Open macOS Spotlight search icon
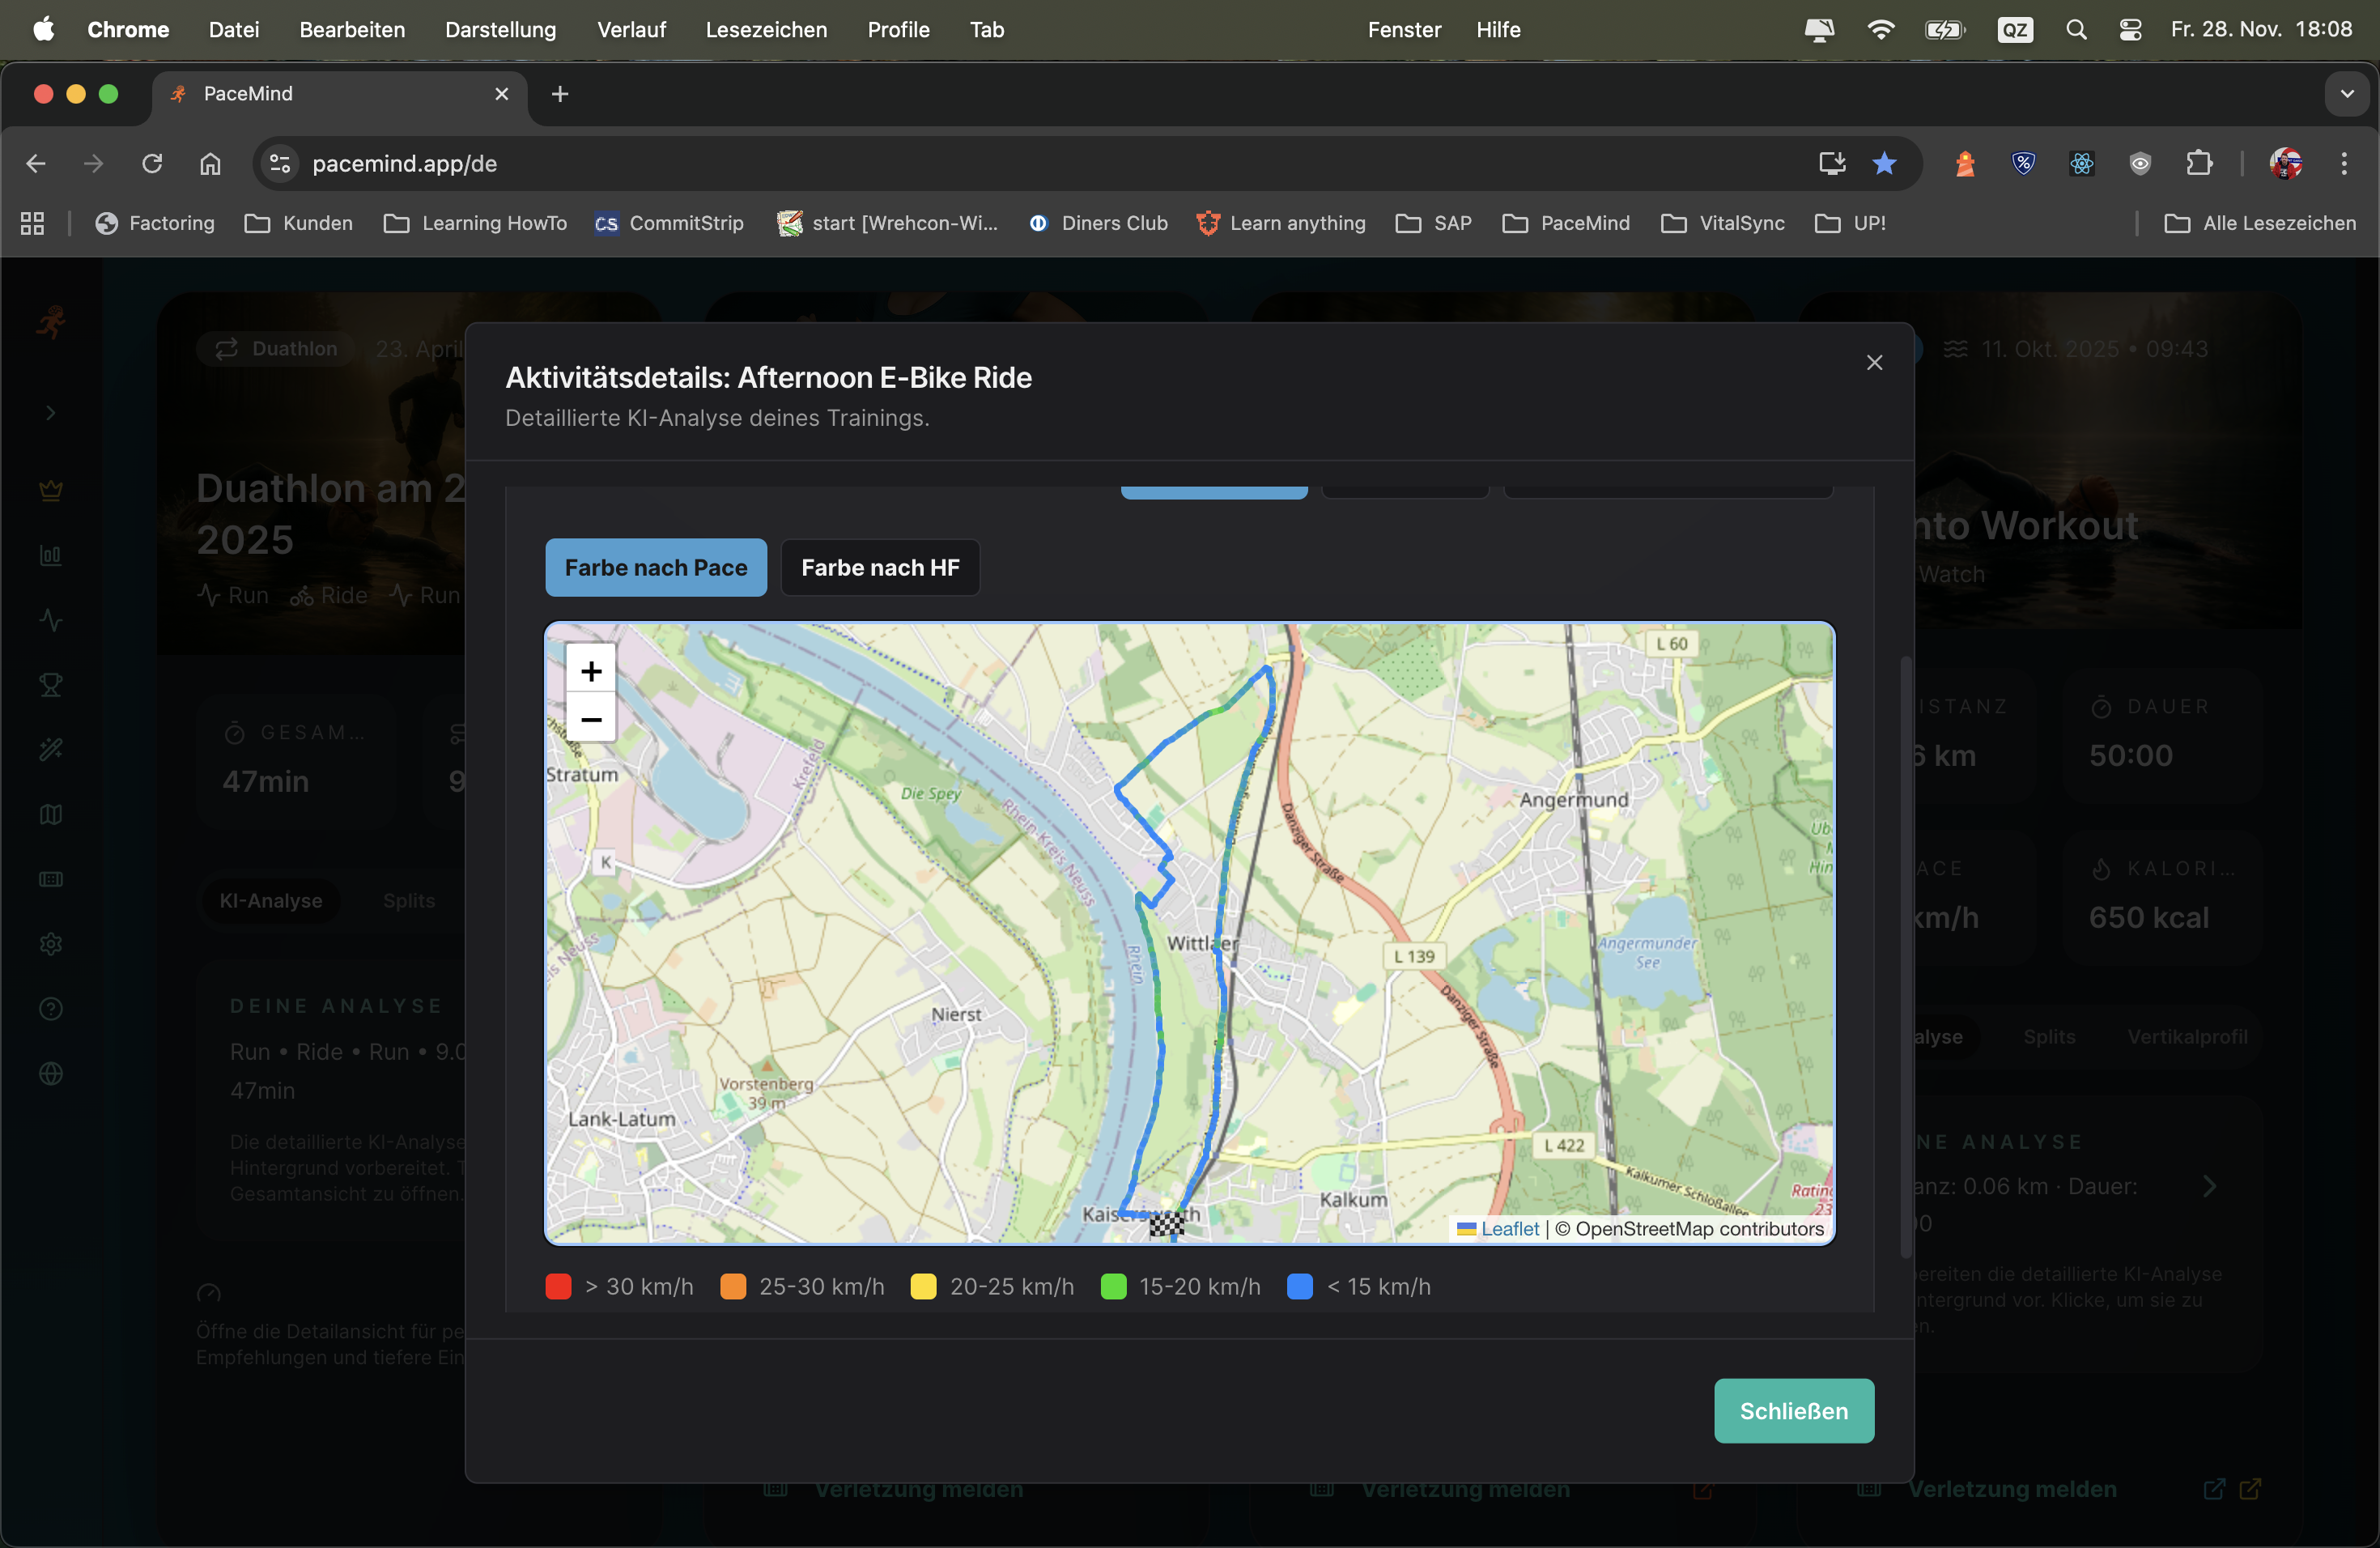 [x=2076, y=30]
